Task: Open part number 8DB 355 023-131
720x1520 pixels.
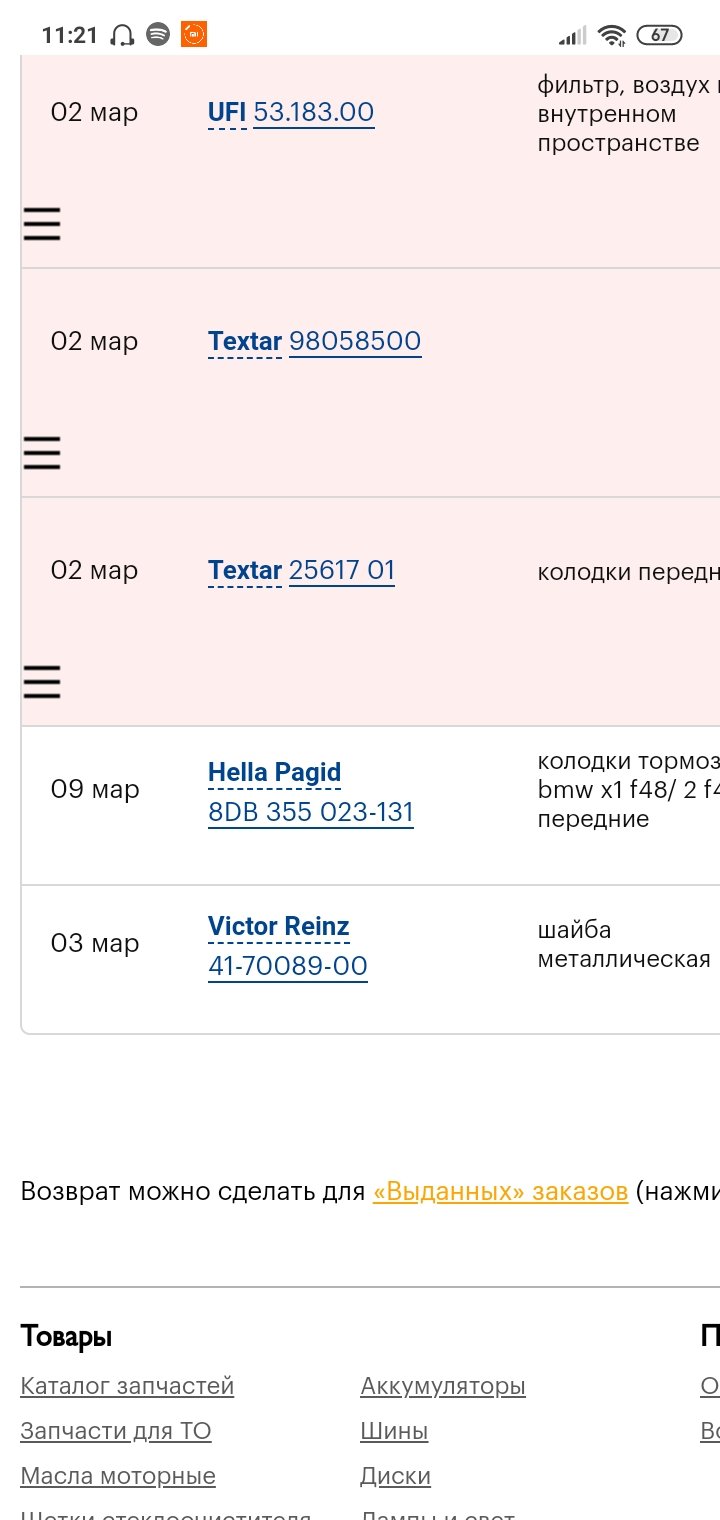Action: coord(311,812)
